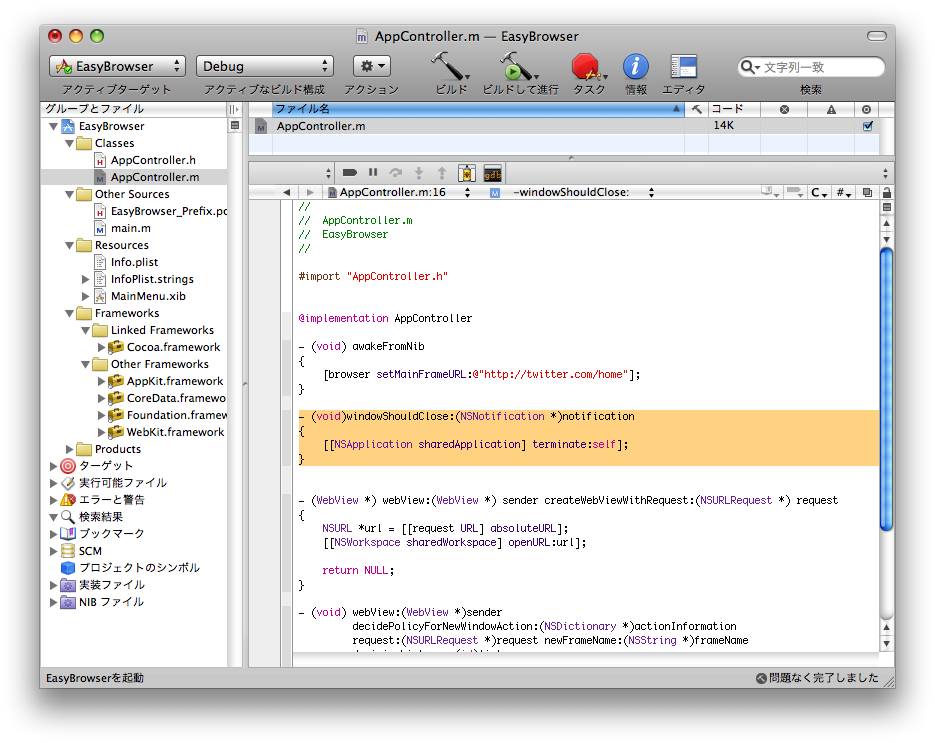Open the C class popup menu
The height and width of the screenshot is (743, 935).
tap(819, 192)
